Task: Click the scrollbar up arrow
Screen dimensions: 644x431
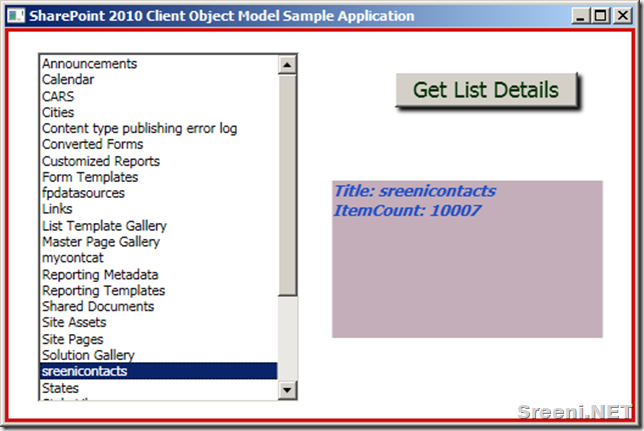Action: coord(287,65)
